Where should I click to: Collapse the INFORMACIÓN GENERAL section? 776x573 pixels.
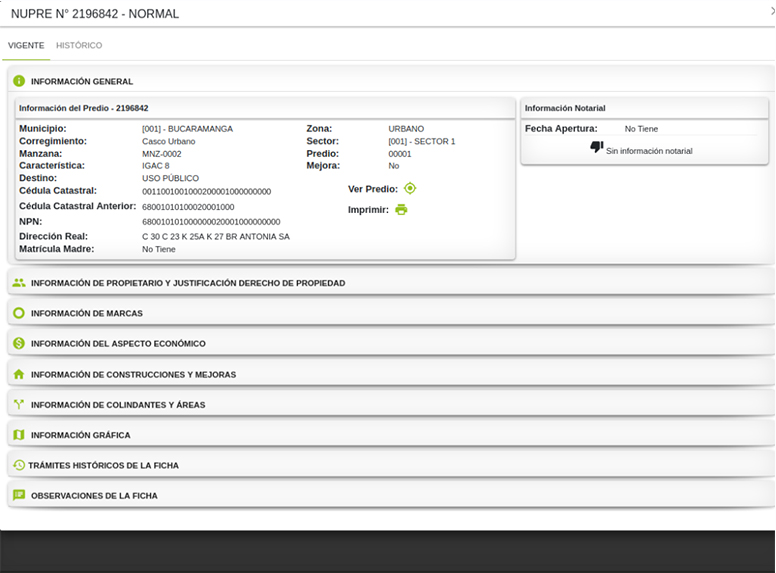(x=391, y=81)
